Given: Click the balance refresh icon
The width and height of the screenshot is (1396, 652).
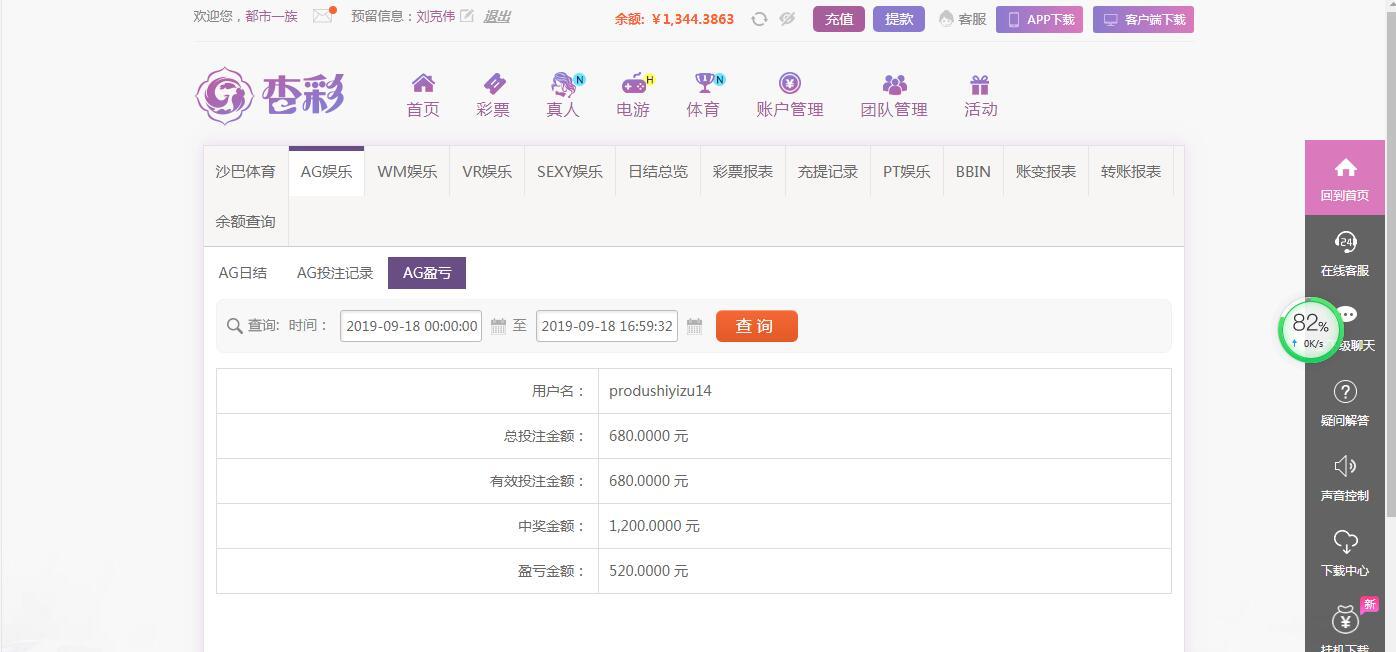Looking at the screenshot, I should click(760, 18).
